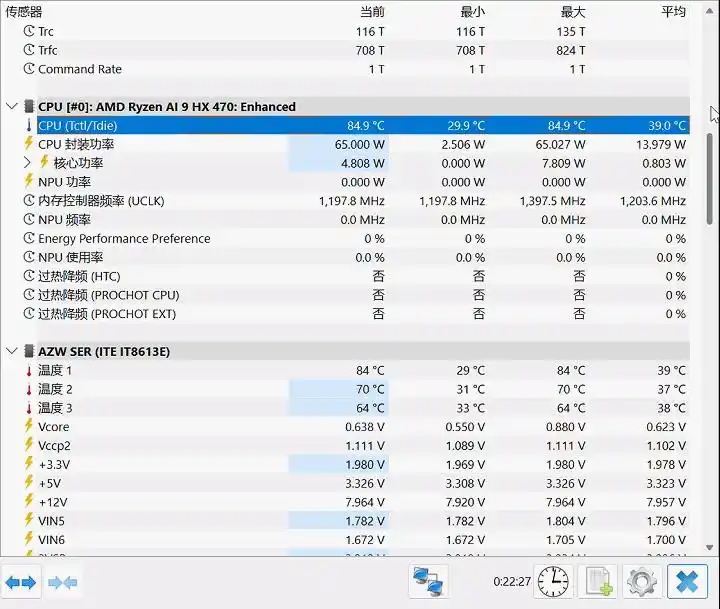Select the 过热降频 (PROCHOT CPU) row
The image size is (720, 609).
tap(363, 295)
